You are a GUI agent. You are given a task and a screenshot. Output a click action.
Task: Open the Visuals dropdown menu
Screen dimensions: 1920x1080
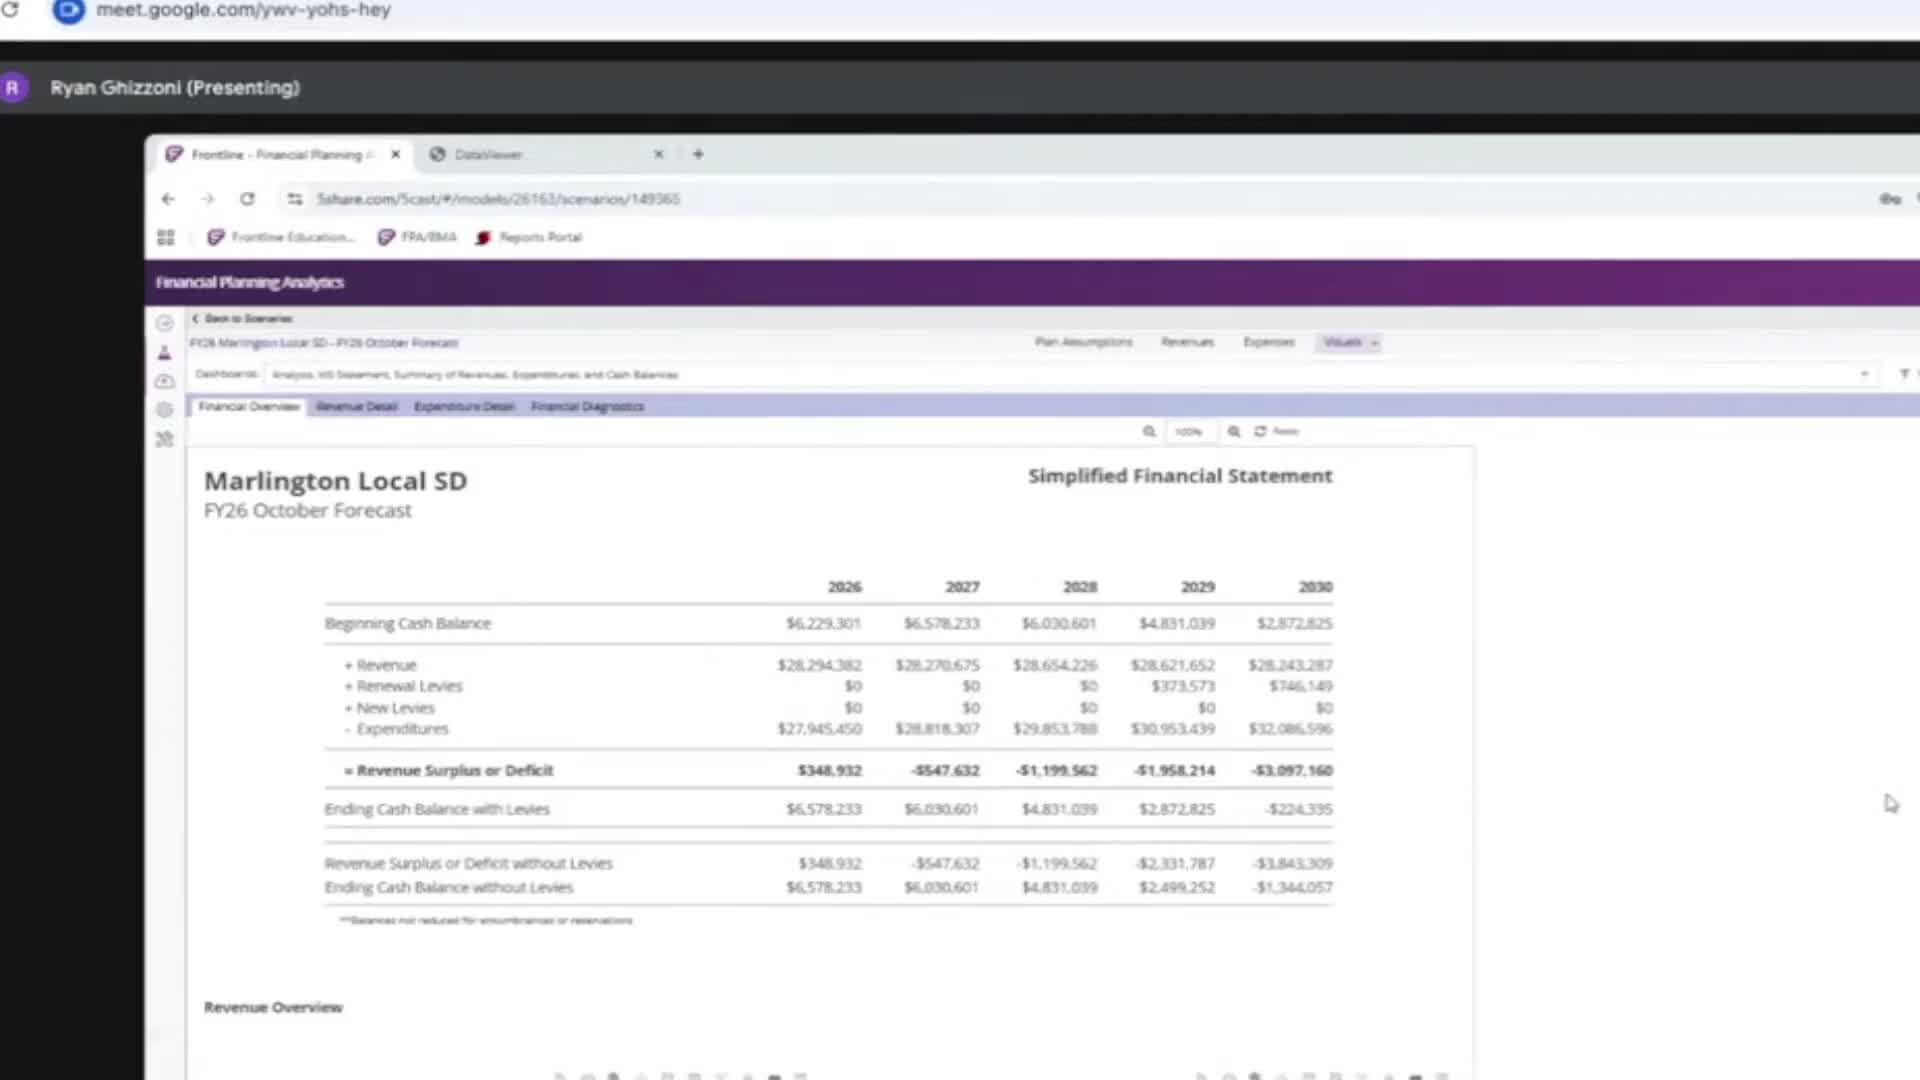[x=1350, y=342]
